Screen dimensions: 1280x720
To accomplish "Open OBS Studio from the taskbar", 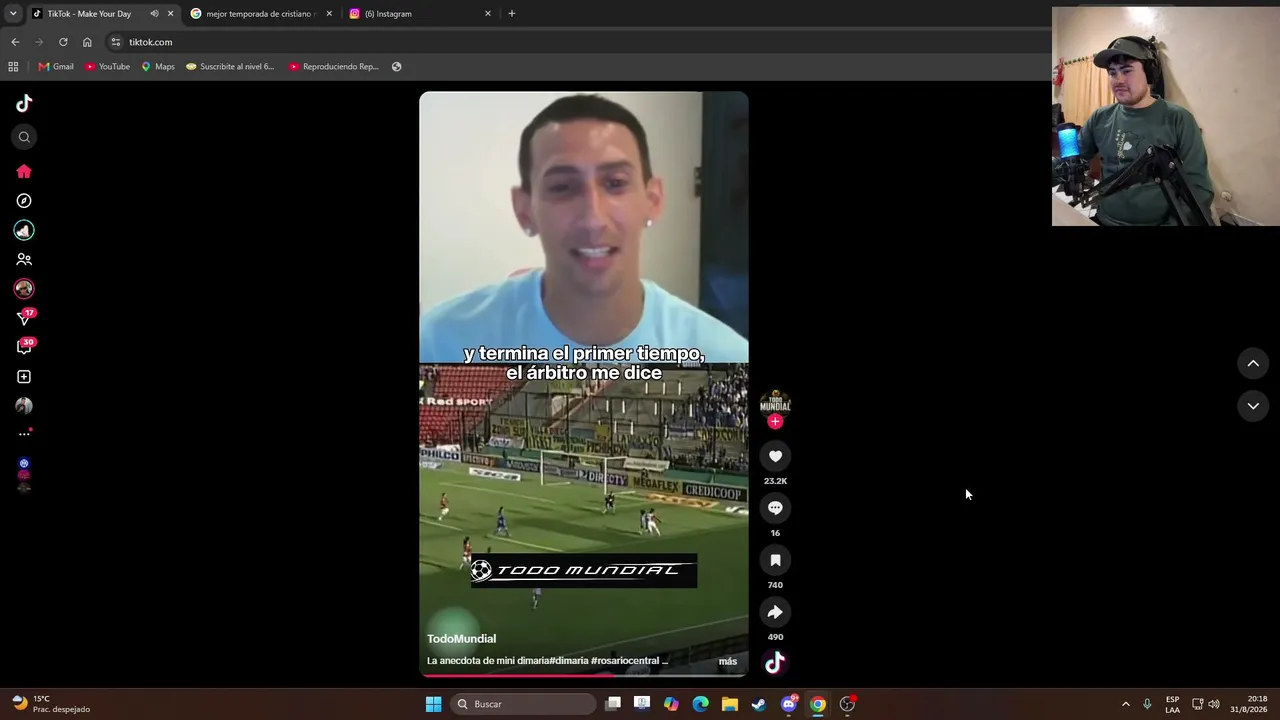I will click(848, 704).
